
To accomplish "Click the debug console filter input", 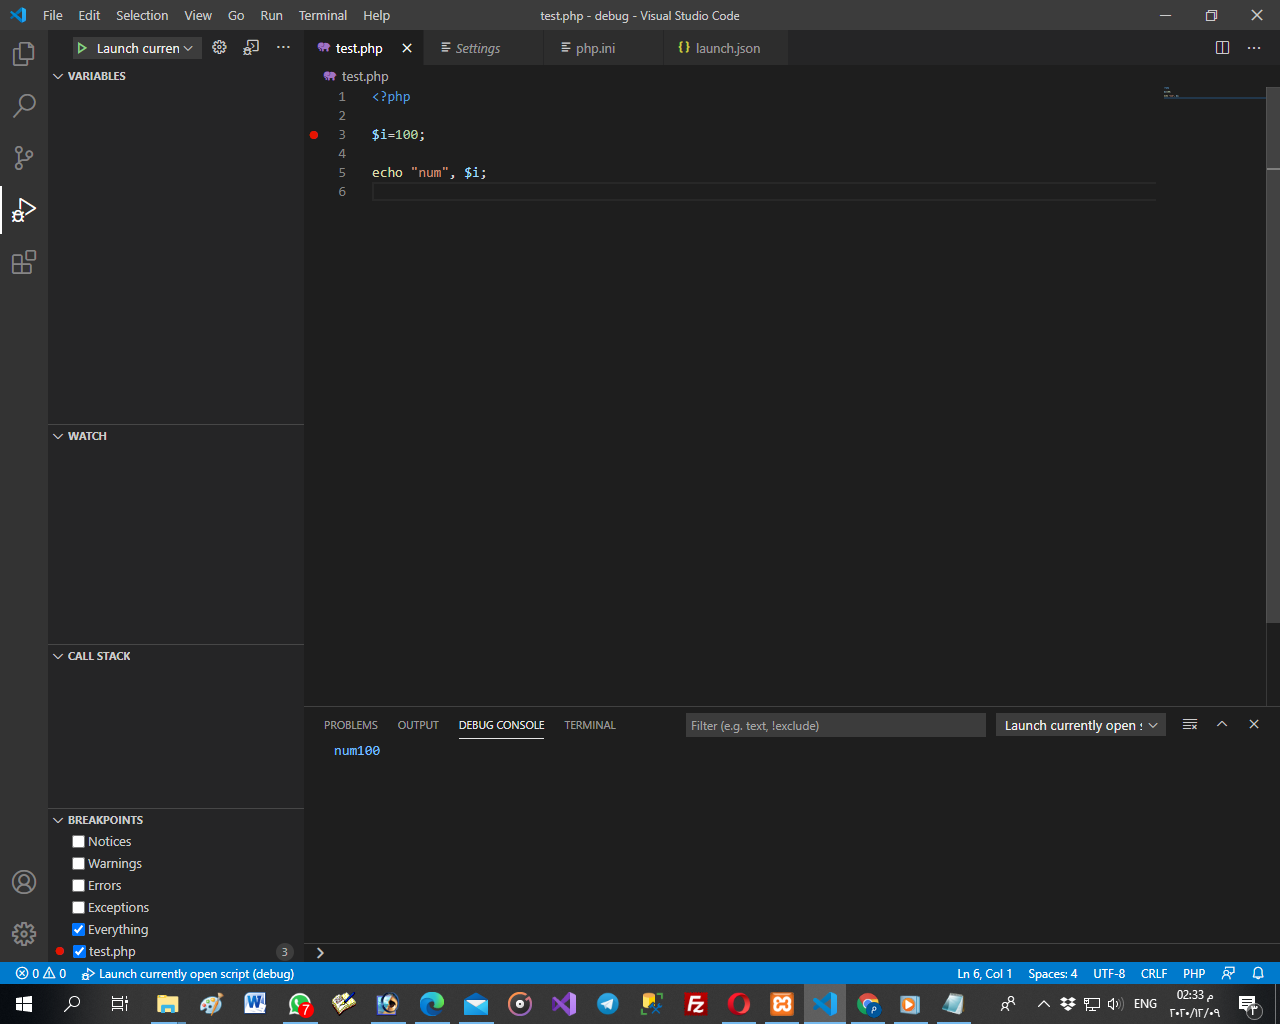I will pyautogui.click(x=835, y=725).
